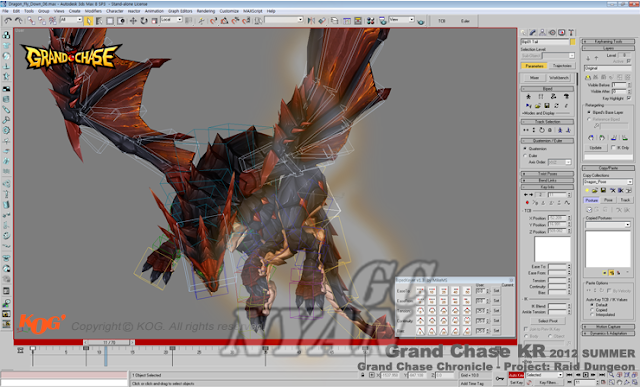Click the Workbench button

(x=559, y=78)
